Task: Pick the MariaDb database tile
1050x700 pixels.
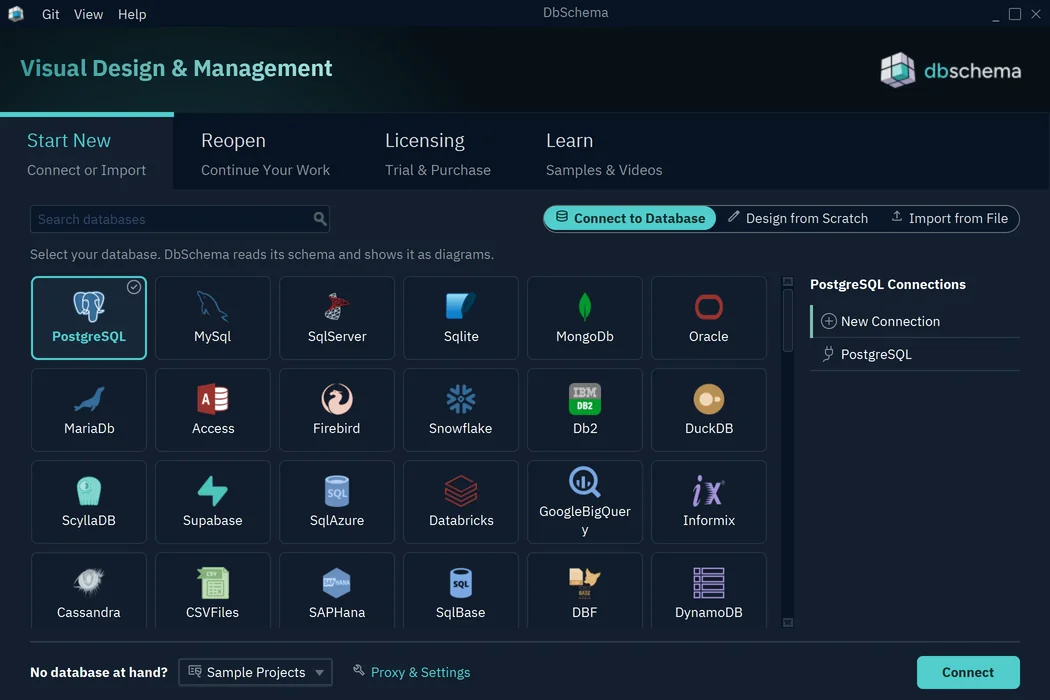Action: pyautogui.click(x=88, y=410)
